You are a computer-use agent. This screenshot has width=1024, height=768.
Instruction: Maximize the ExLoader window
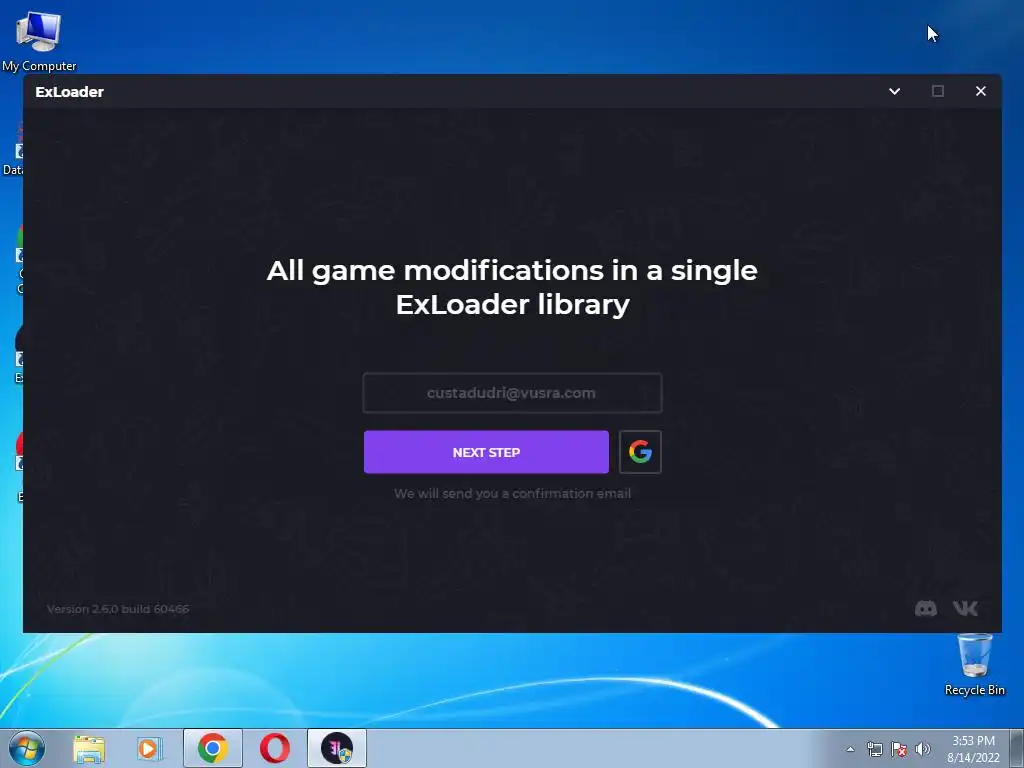(938, 91)
